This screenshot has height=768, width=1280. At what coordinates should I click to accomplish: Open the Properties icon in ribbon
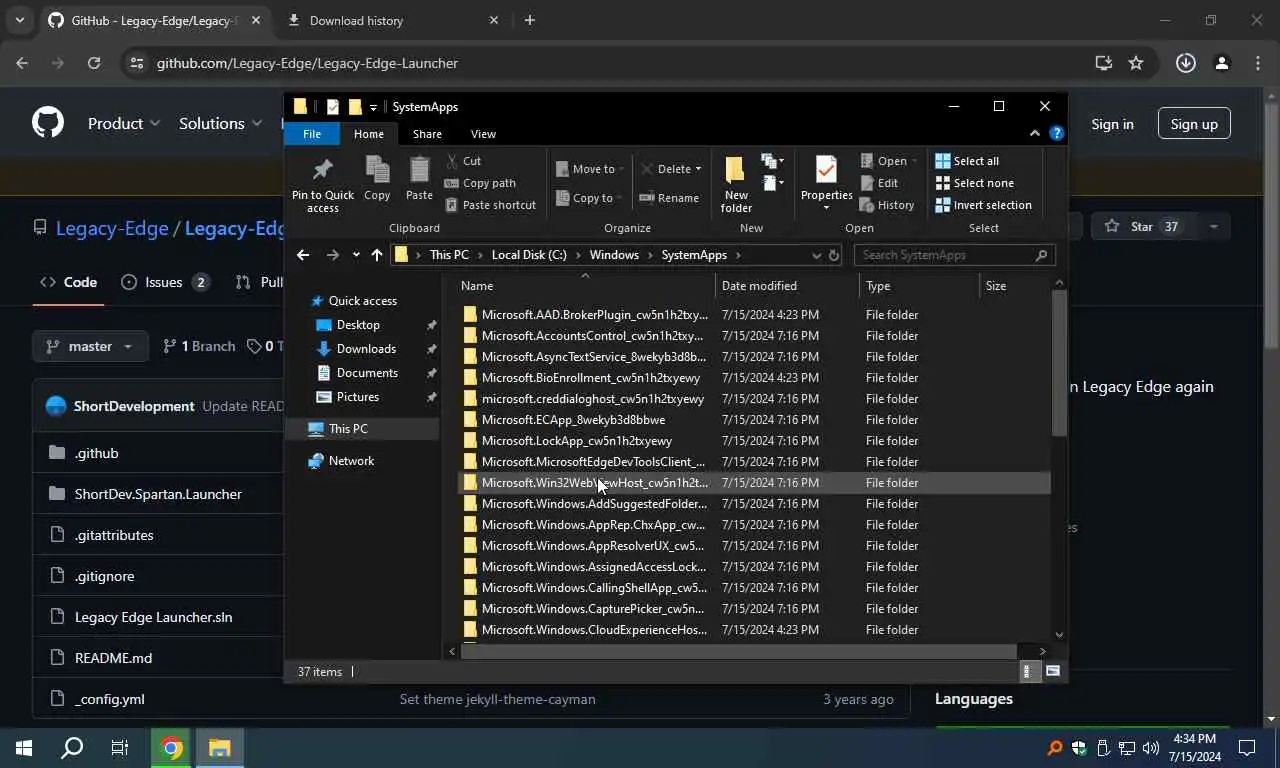pos(826,170)
